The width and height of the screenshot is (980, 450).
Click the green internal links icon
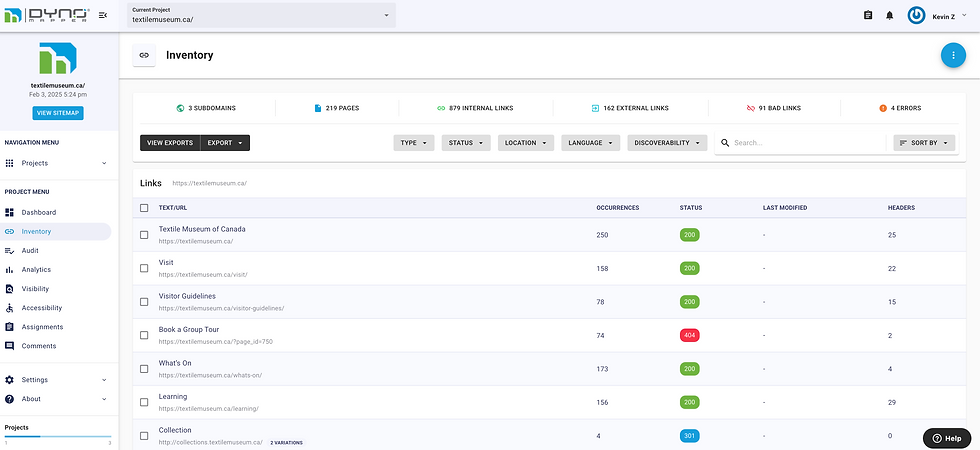[441, 108]
